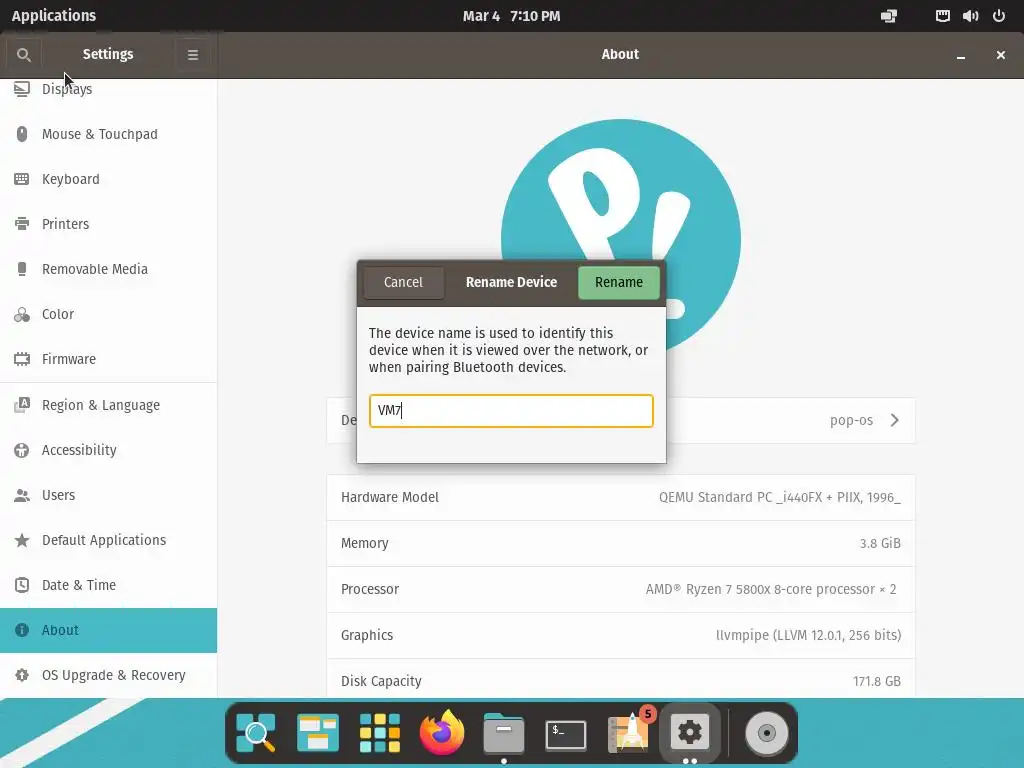Click the Graphics llvmpipe value
The width and height of the screenshot is (1024, 768).
808,635
